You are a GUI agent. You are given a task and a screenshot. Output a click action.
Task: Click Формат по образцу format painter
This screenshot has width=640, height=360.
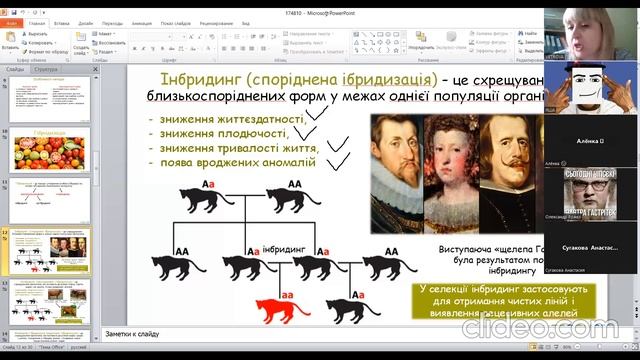point(45,52)
